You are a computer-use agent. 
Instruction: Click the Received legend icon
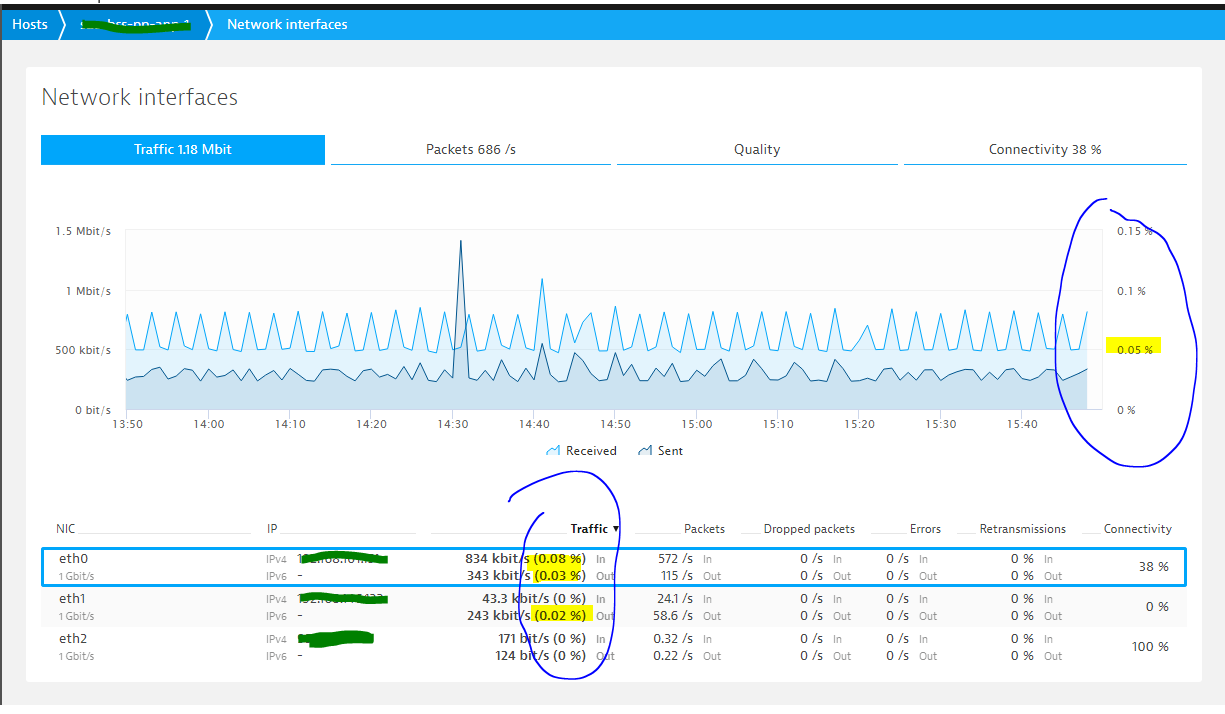553,451
